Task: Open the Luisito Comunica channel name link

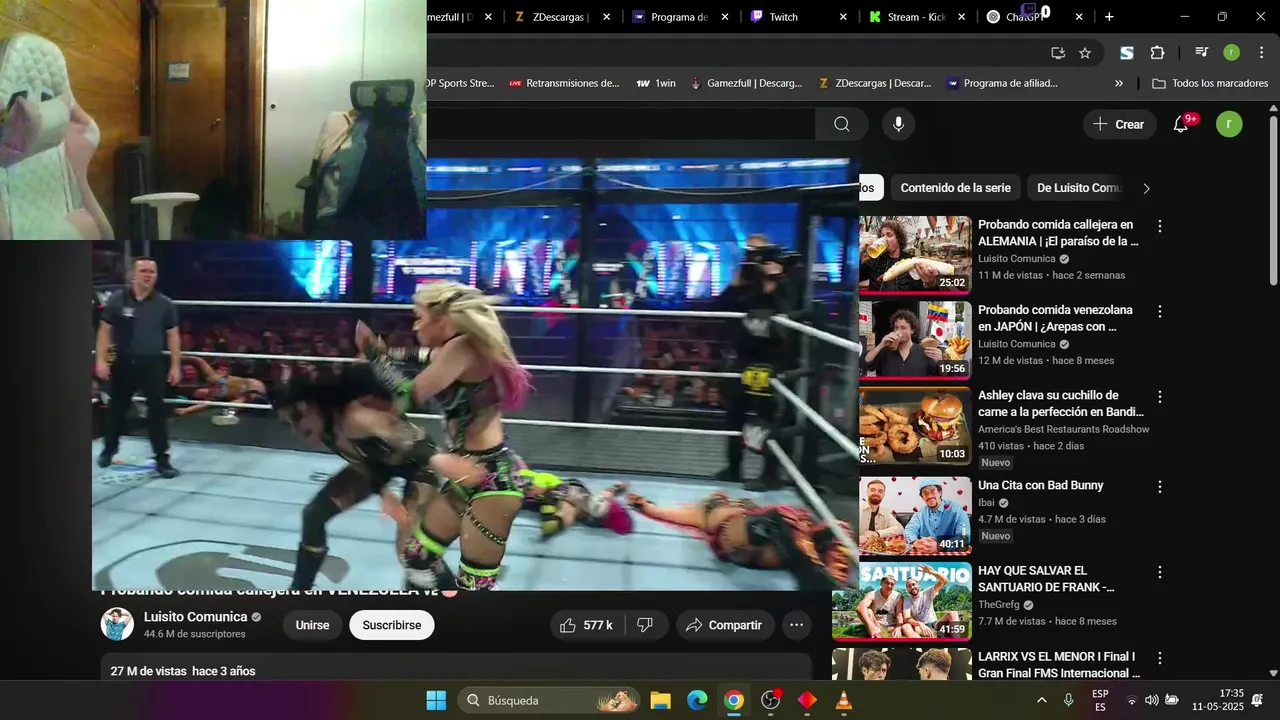Action: pyautogui.click(x=195, y=617)
